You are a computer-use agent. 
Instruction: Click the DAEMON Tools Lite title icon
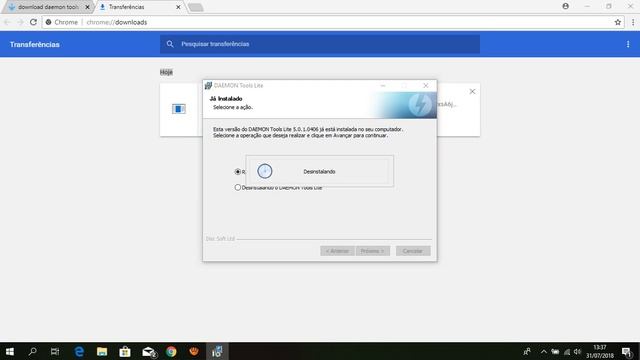click(208, 85)
